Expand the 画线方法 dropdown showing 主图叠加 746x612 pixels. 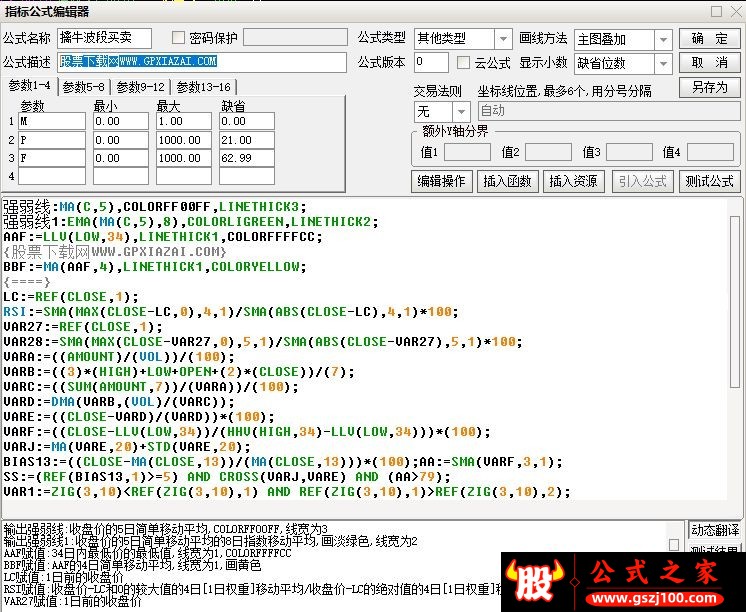623,39
